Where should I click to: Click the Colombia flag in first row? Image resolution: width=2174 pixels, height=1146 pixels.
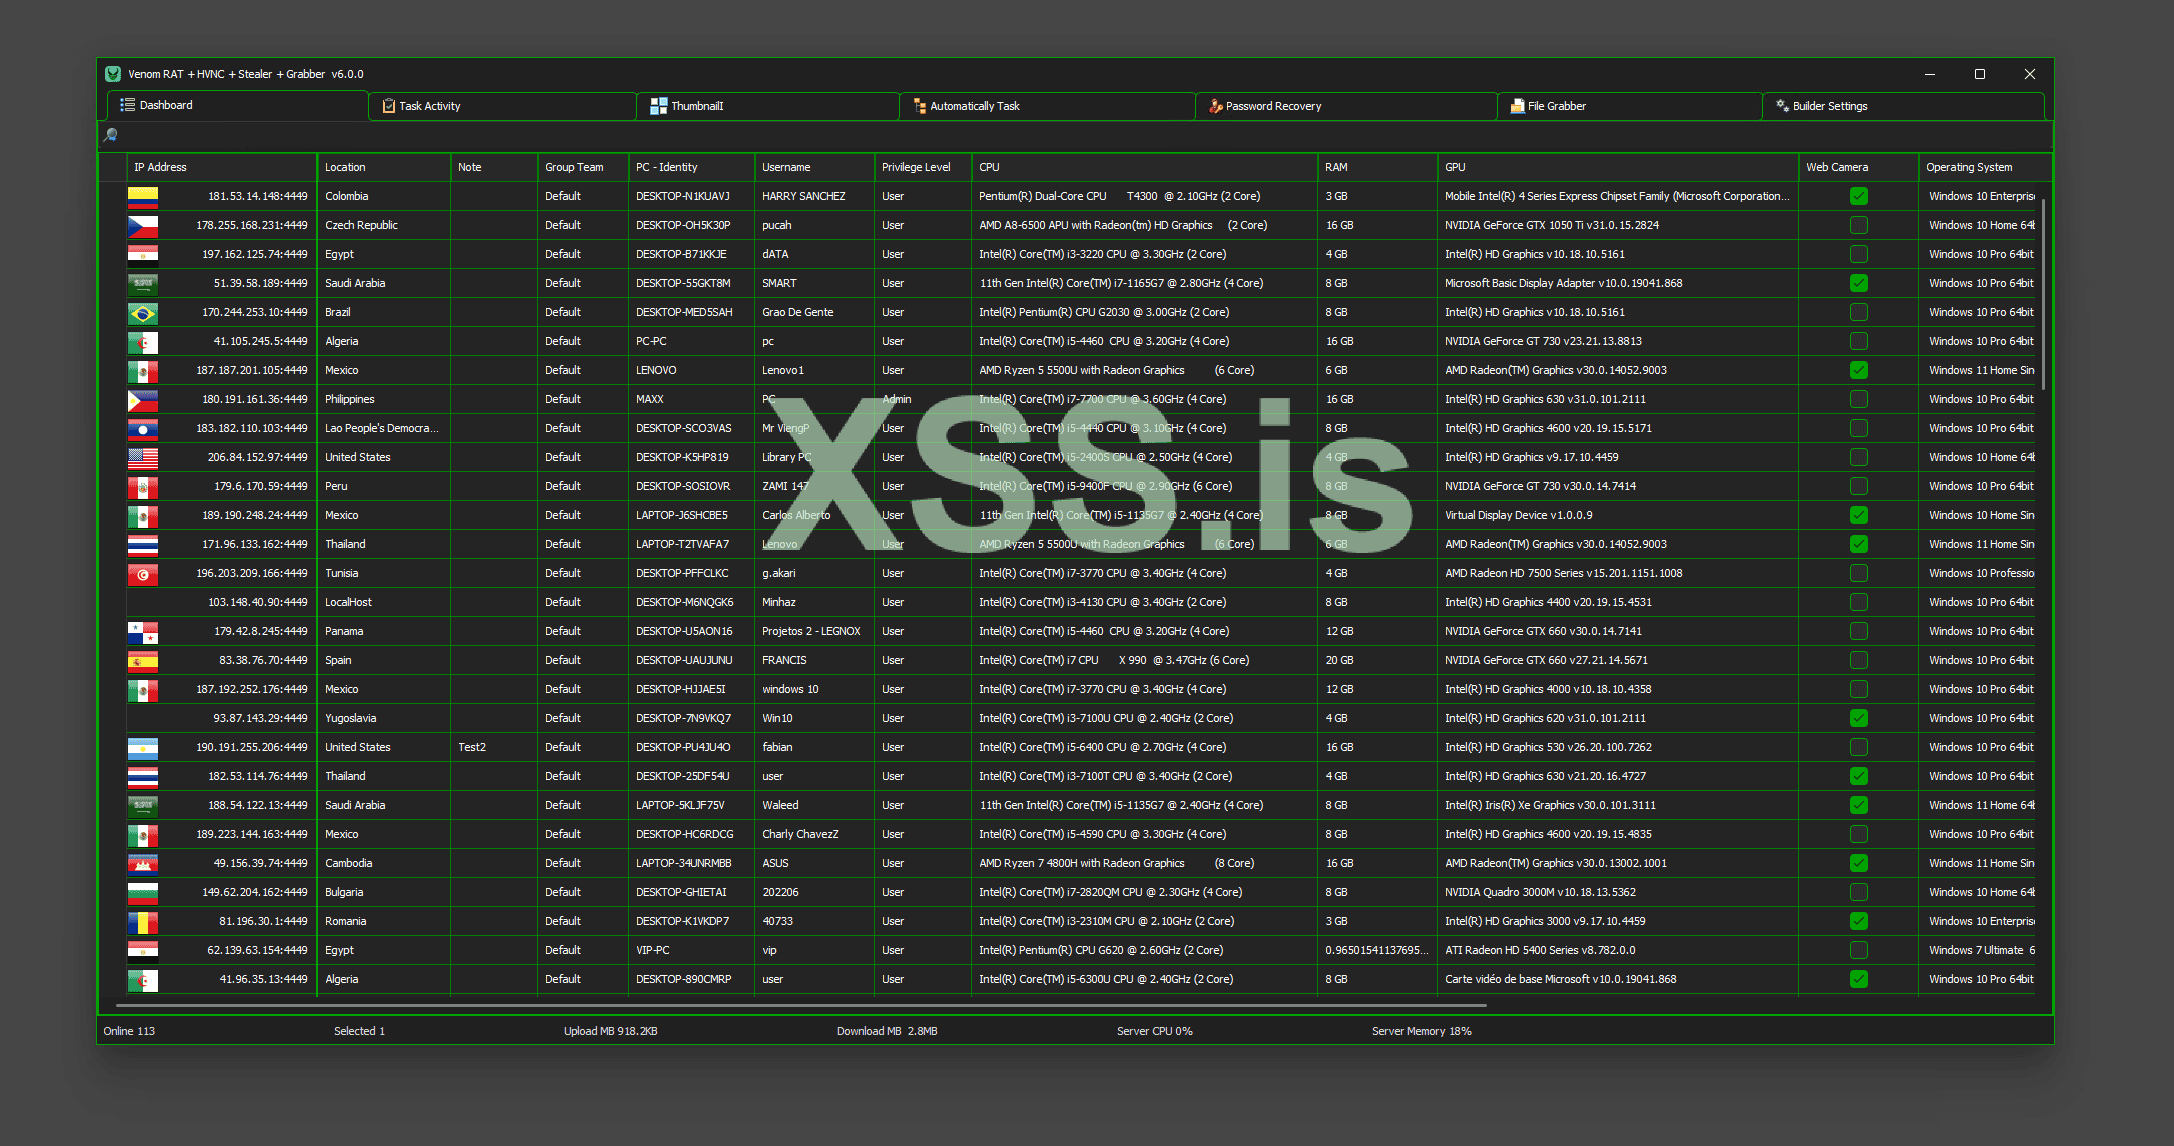coord(143,196)
